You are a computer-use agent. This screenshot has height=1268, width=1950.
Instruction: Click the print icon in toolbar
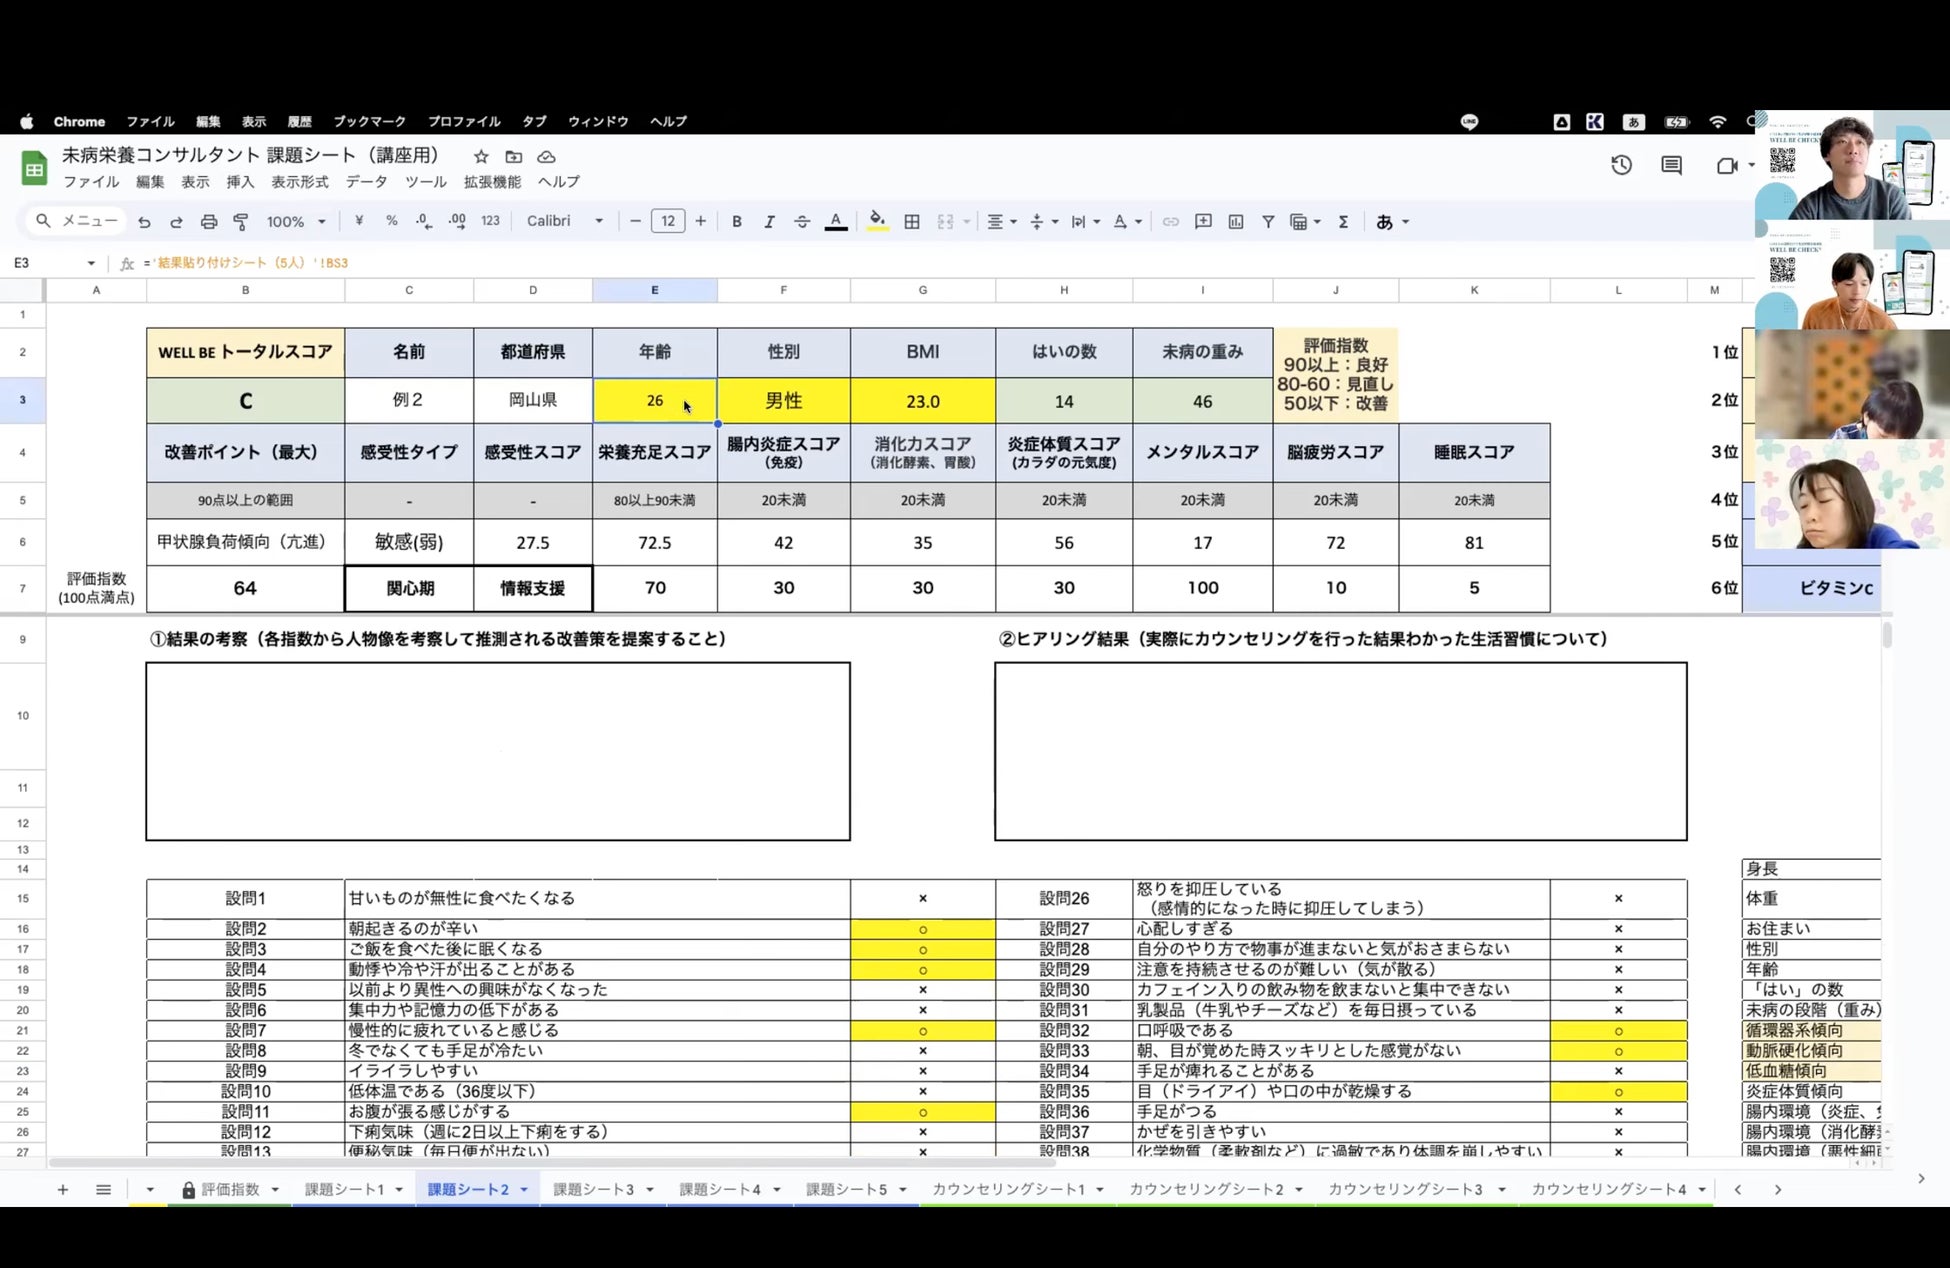[x=208, y=222]
